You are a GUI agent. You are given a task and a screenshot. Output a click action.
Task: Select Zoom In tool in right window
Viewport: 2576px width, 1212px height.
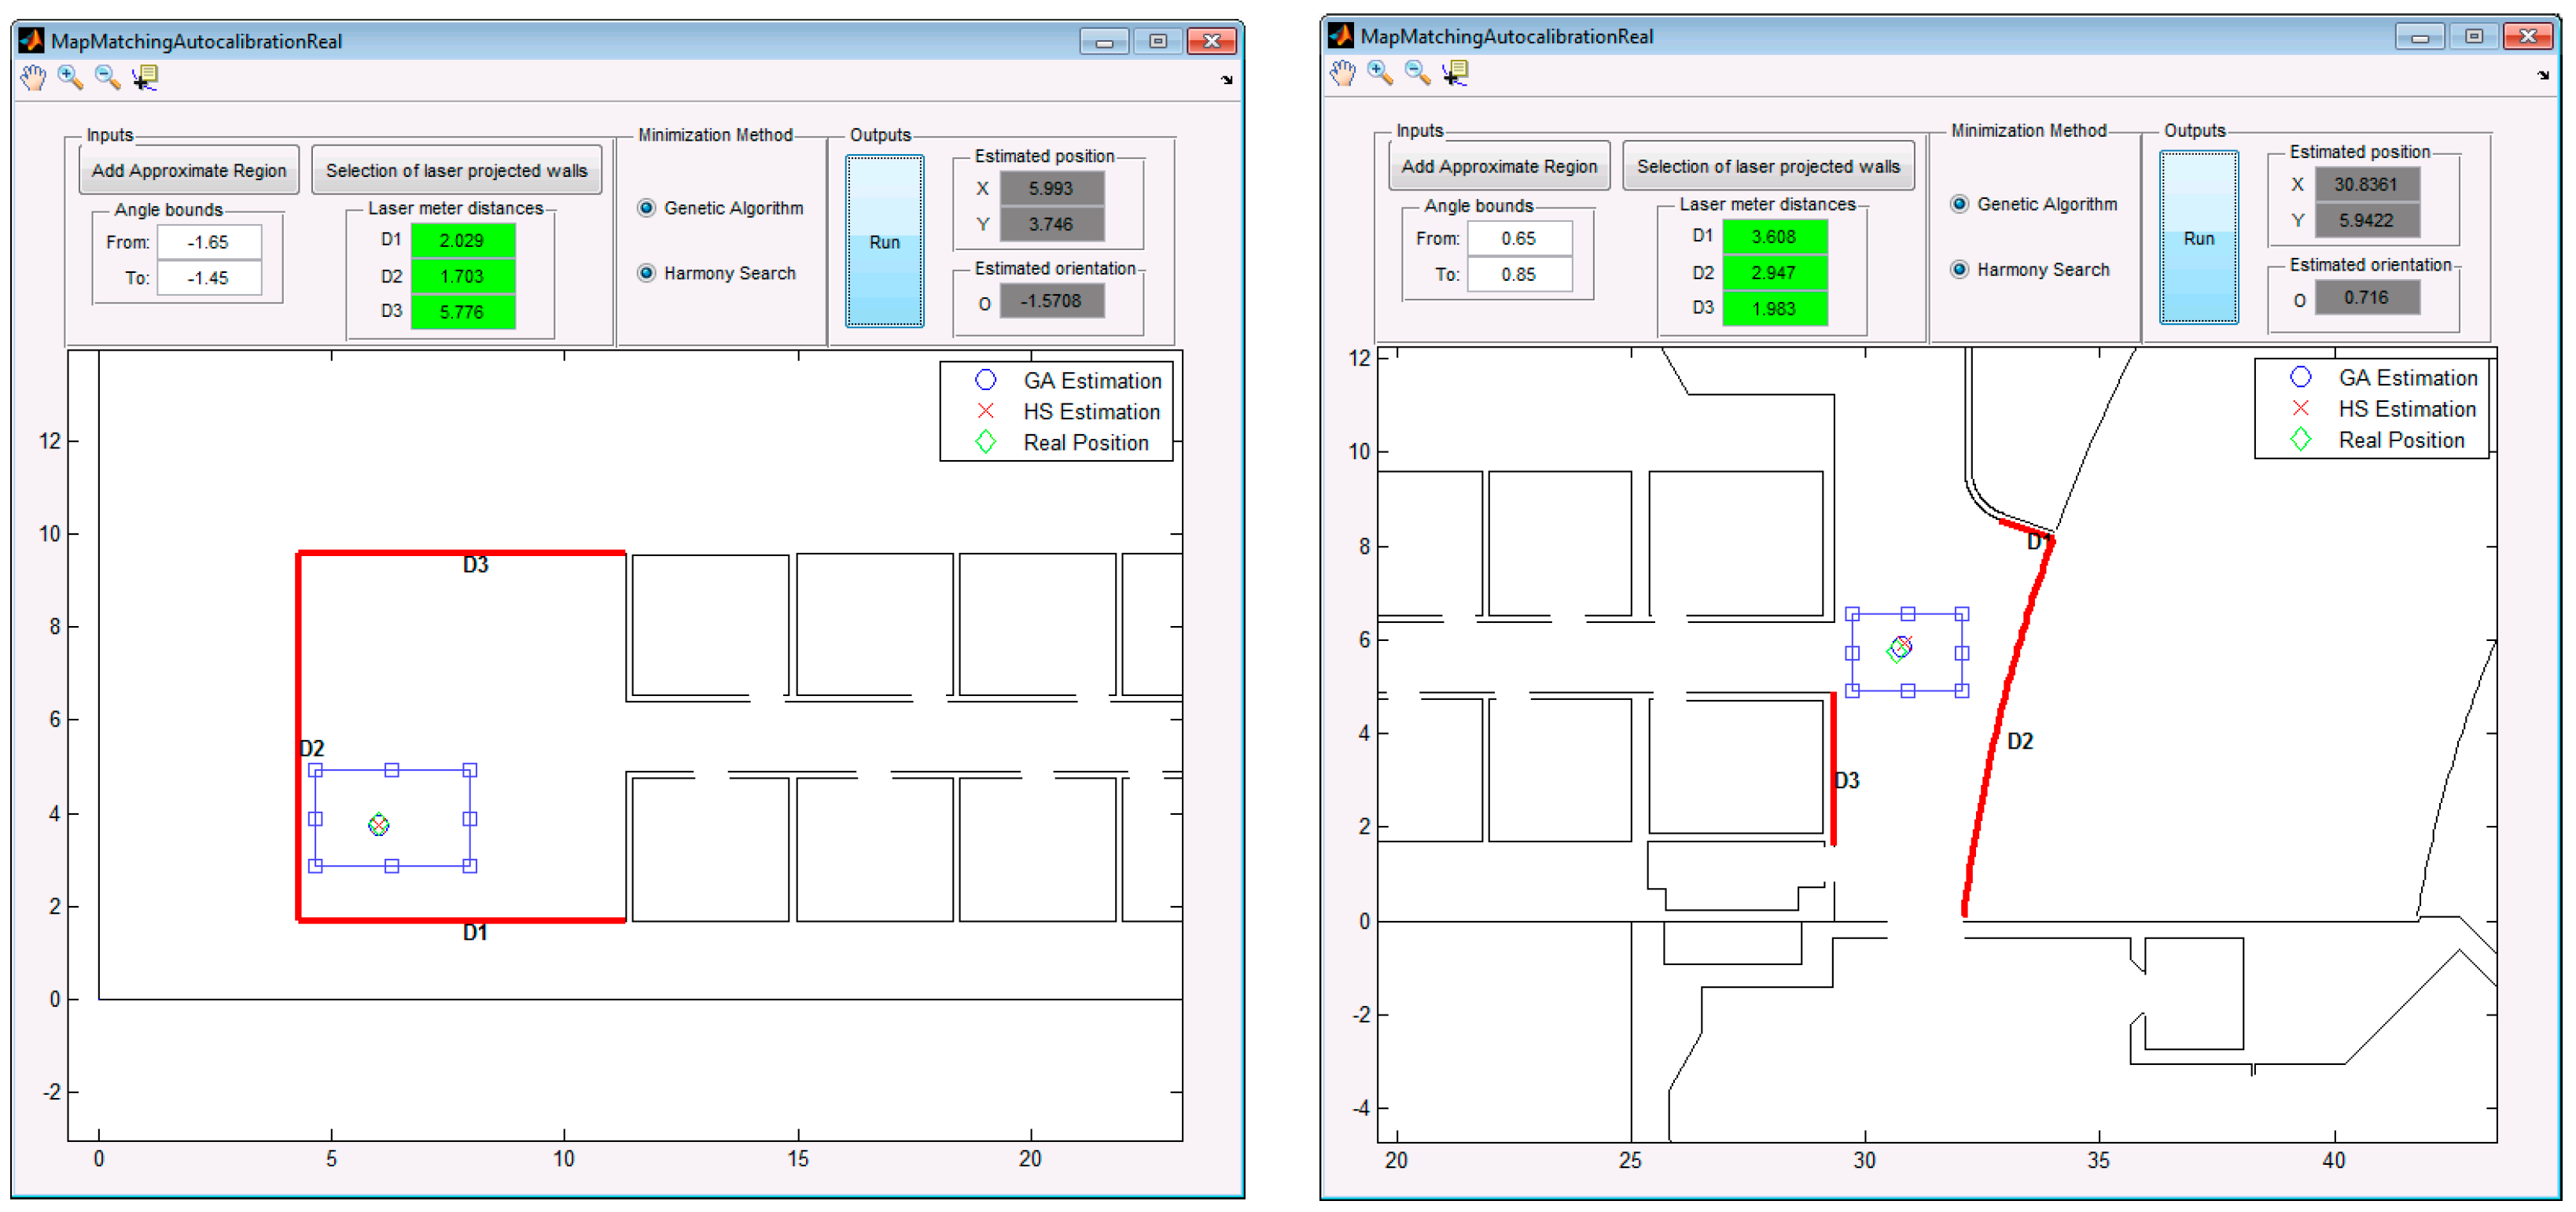coord(1380,73)
